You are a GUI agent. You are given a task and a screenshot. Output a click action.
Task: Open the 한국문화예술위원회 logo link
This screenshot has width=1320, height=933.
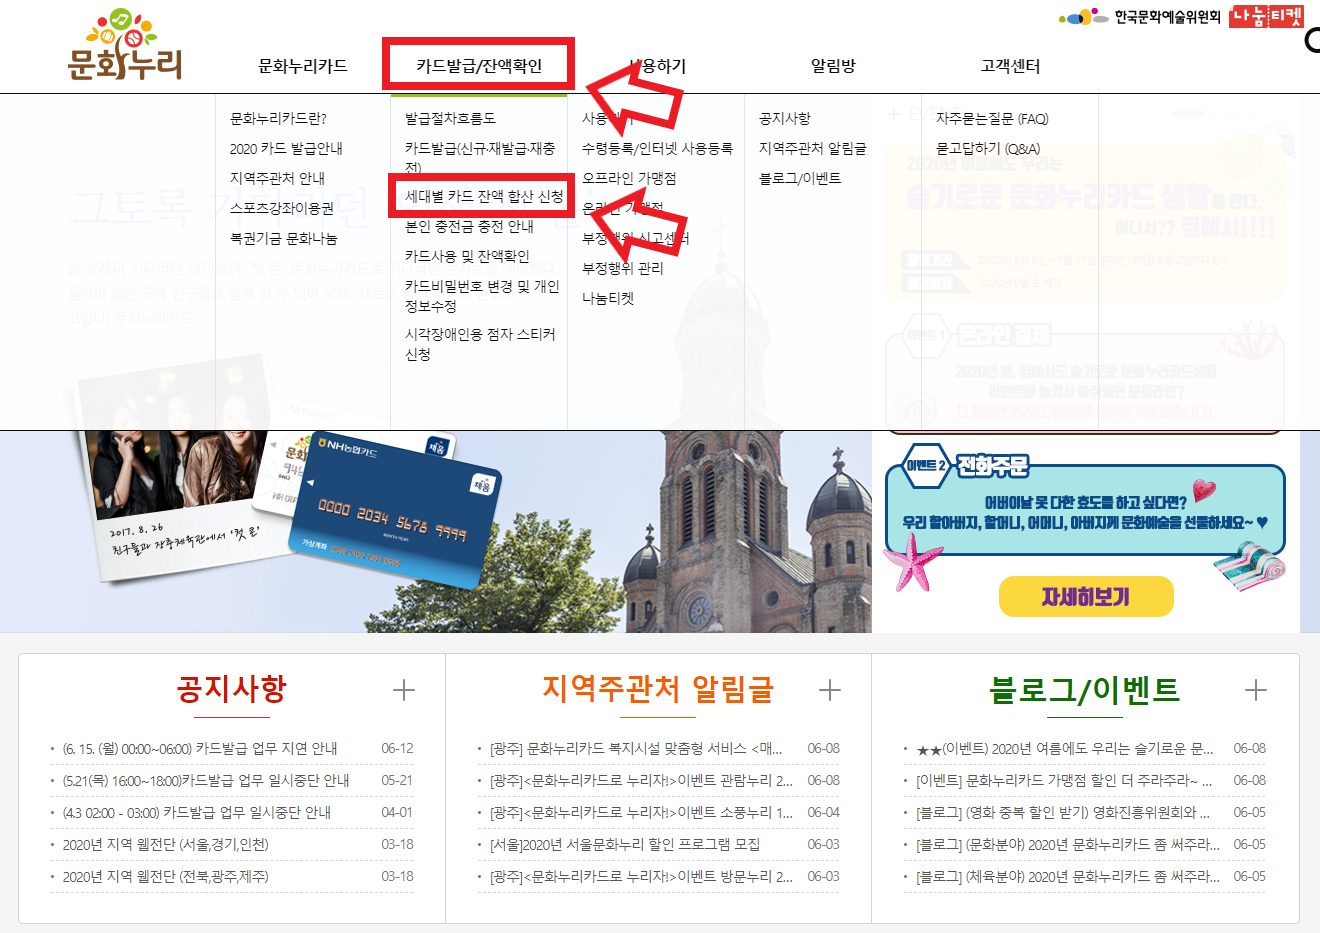tap(1140, 17)
